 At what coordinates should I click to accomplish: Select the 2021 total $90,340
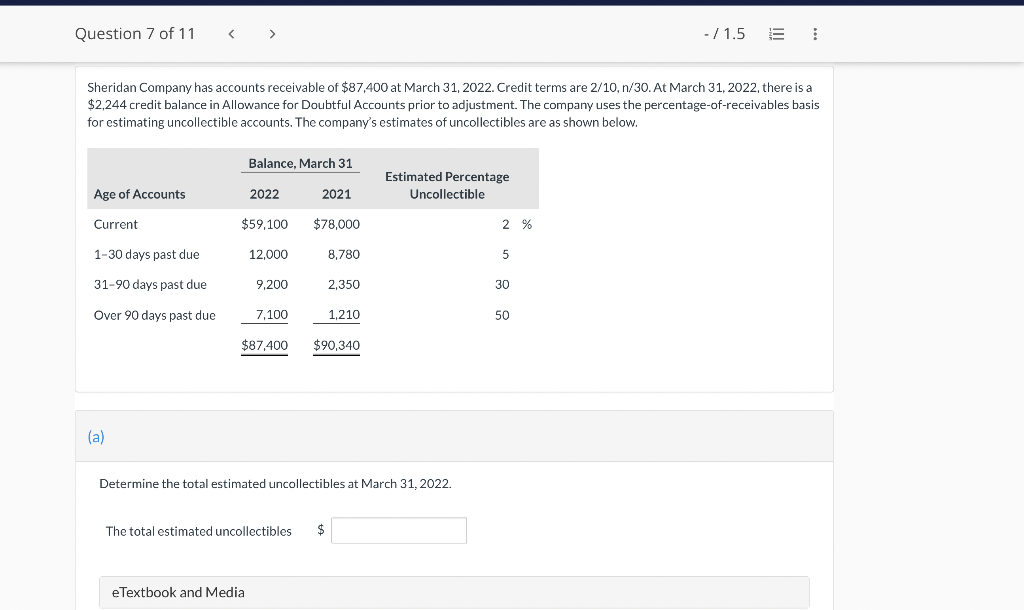tap(336, 345)
